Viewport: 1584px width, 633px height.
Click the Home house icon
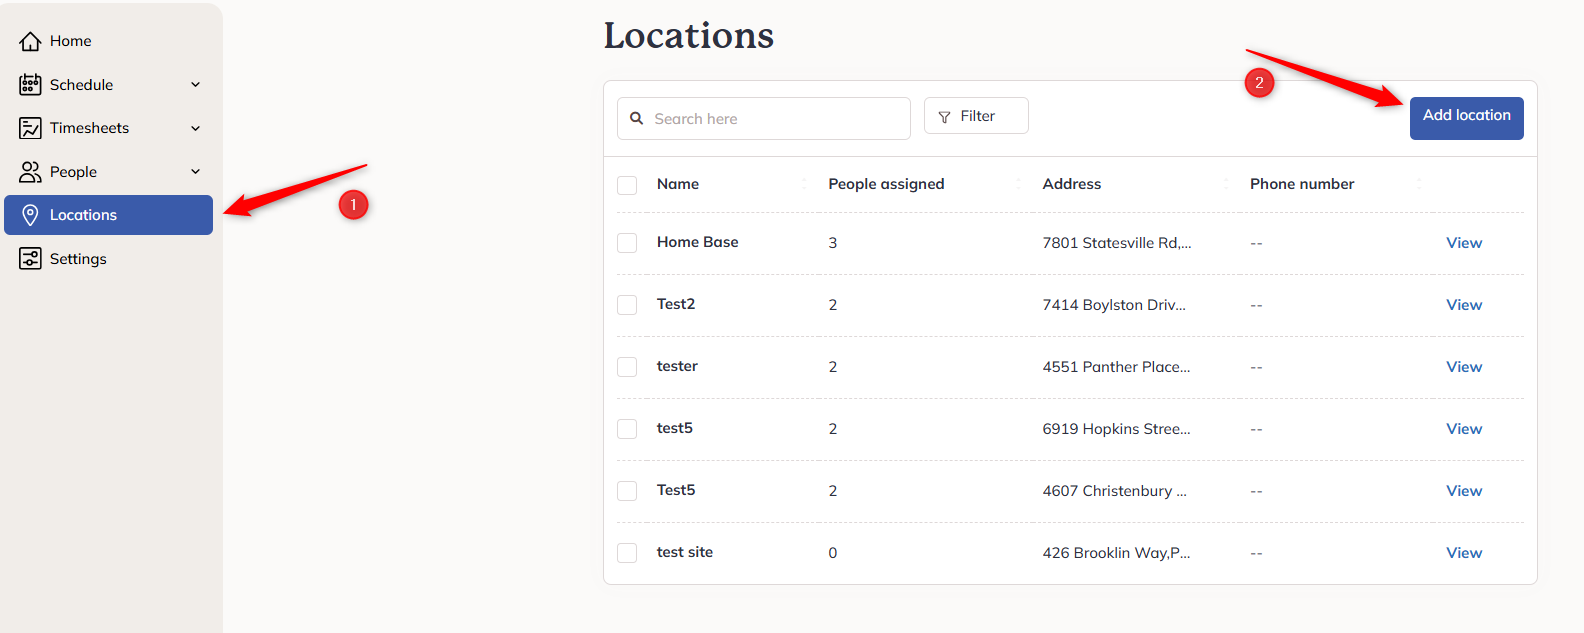[30, 41]
